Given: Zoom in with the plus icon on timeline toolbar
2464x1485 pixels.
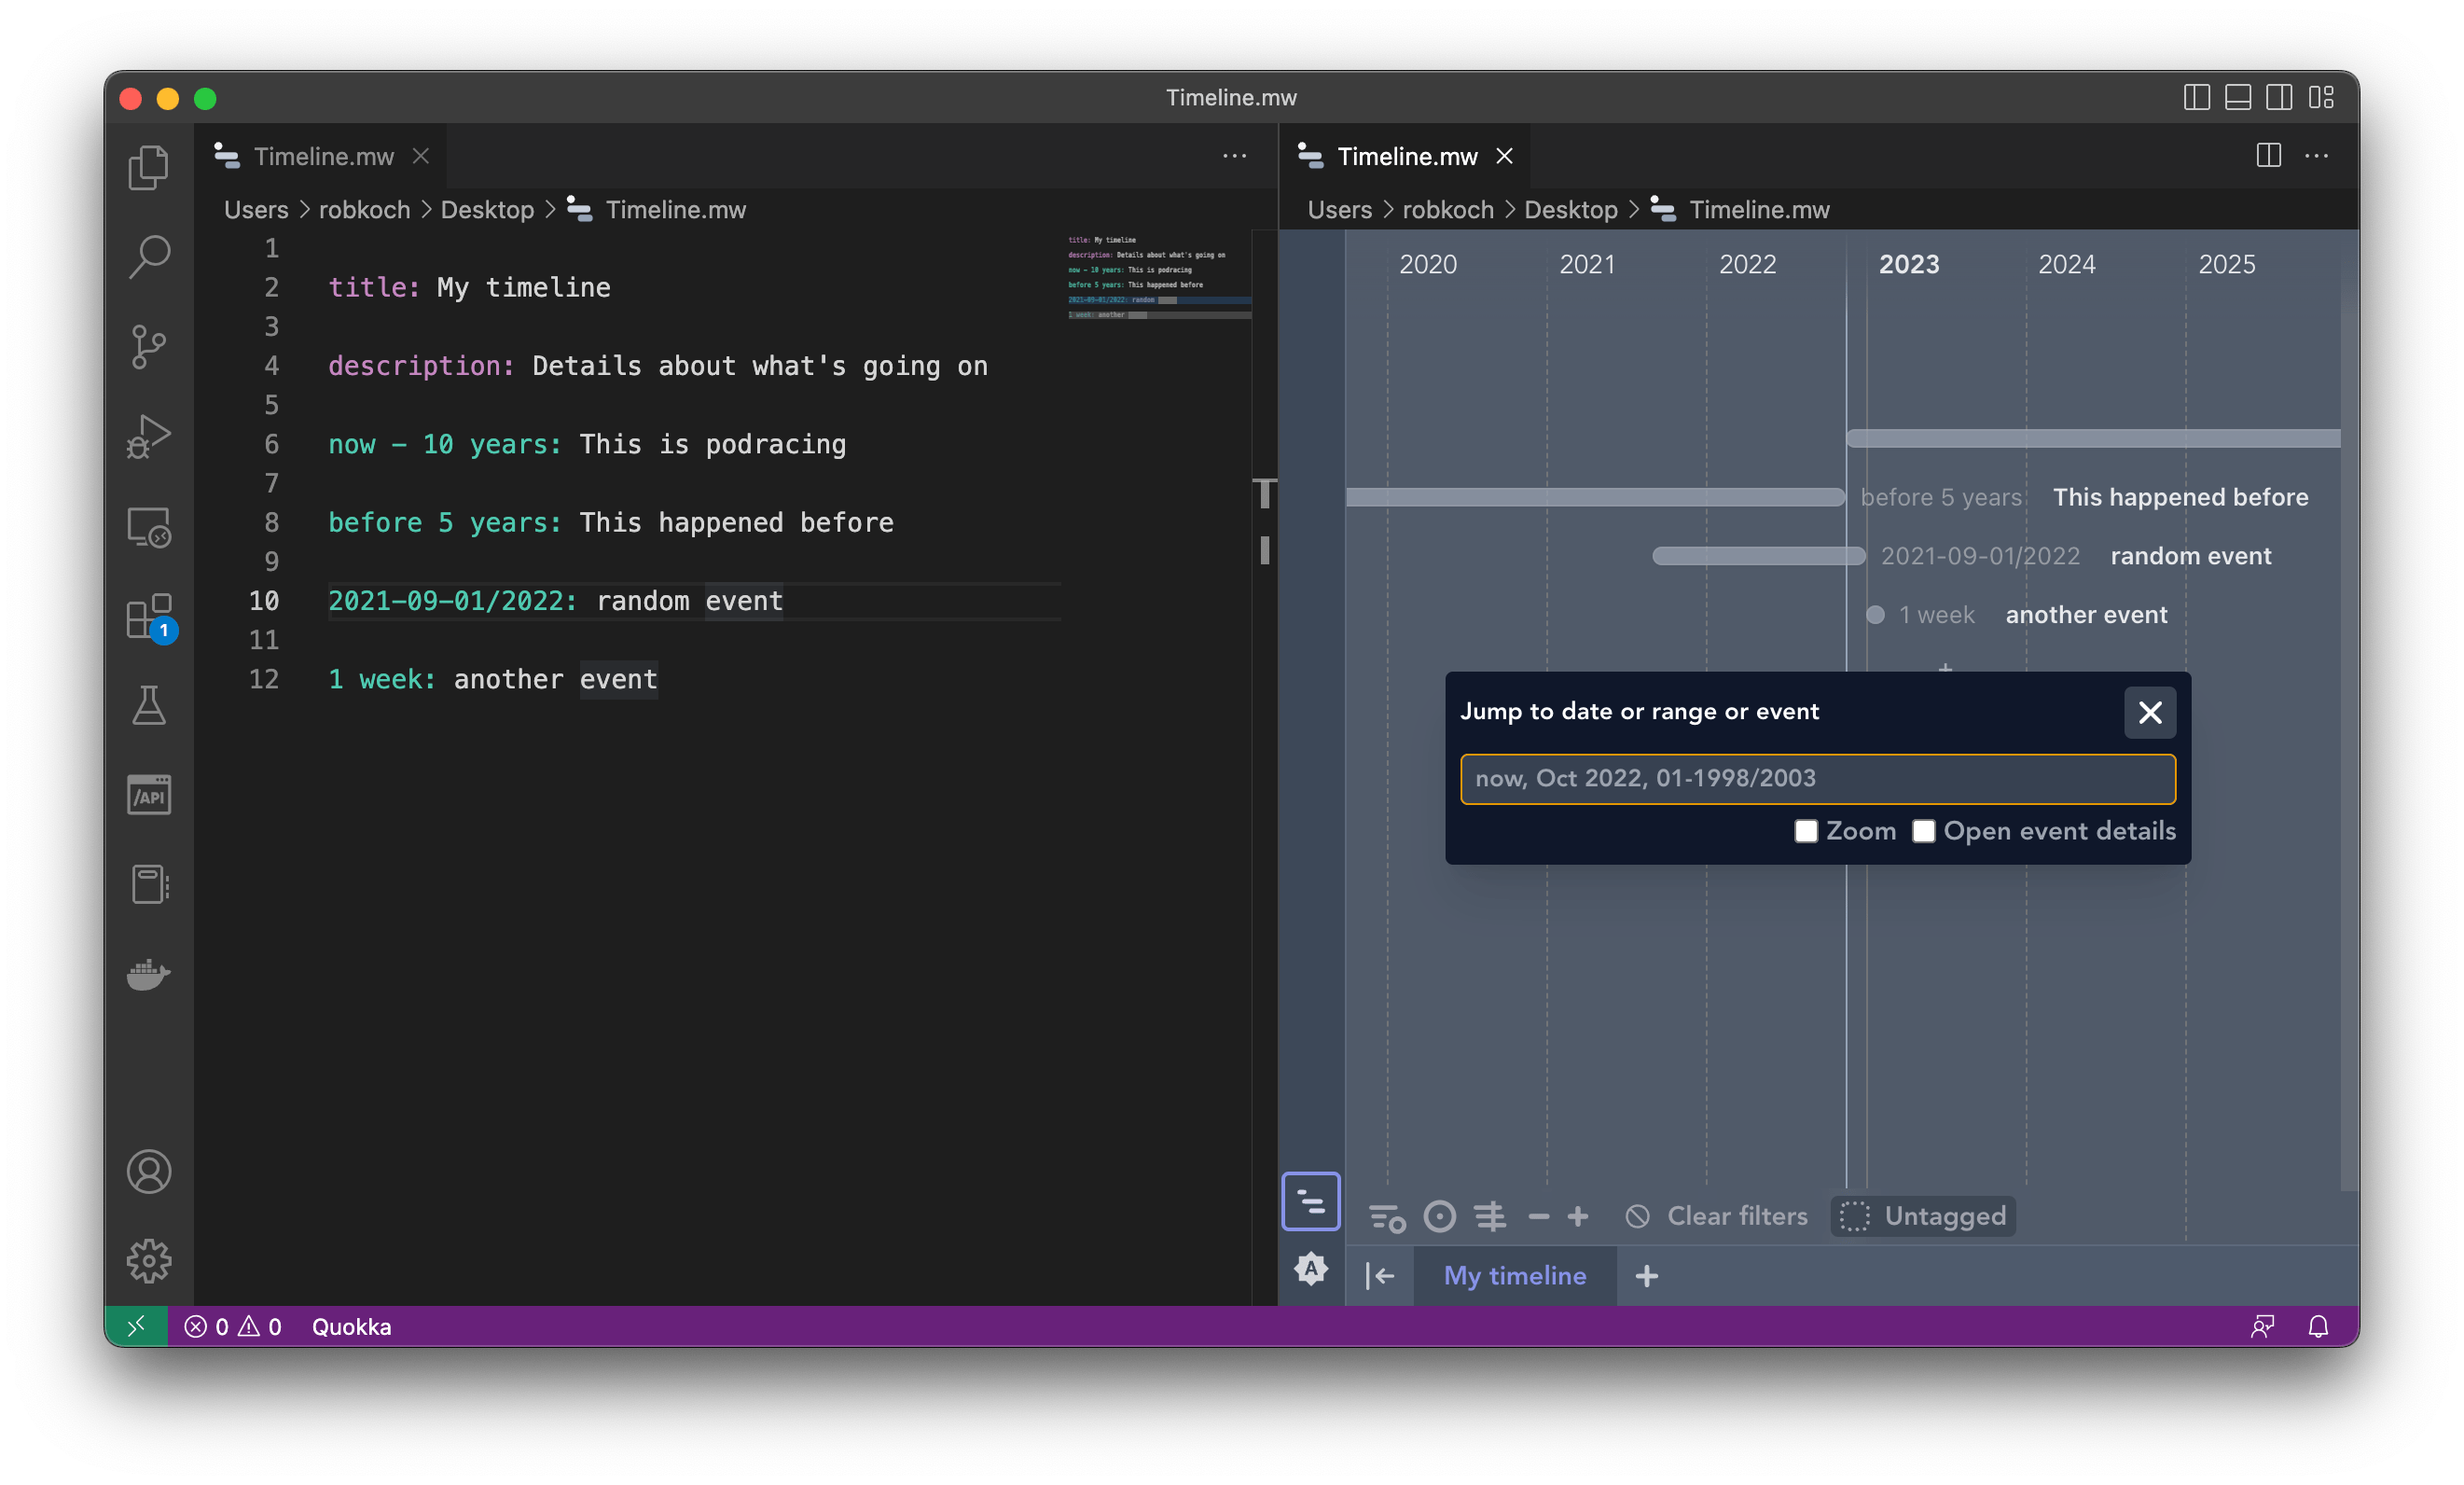Looking at the screenshot, I should coord(1579,1216).
